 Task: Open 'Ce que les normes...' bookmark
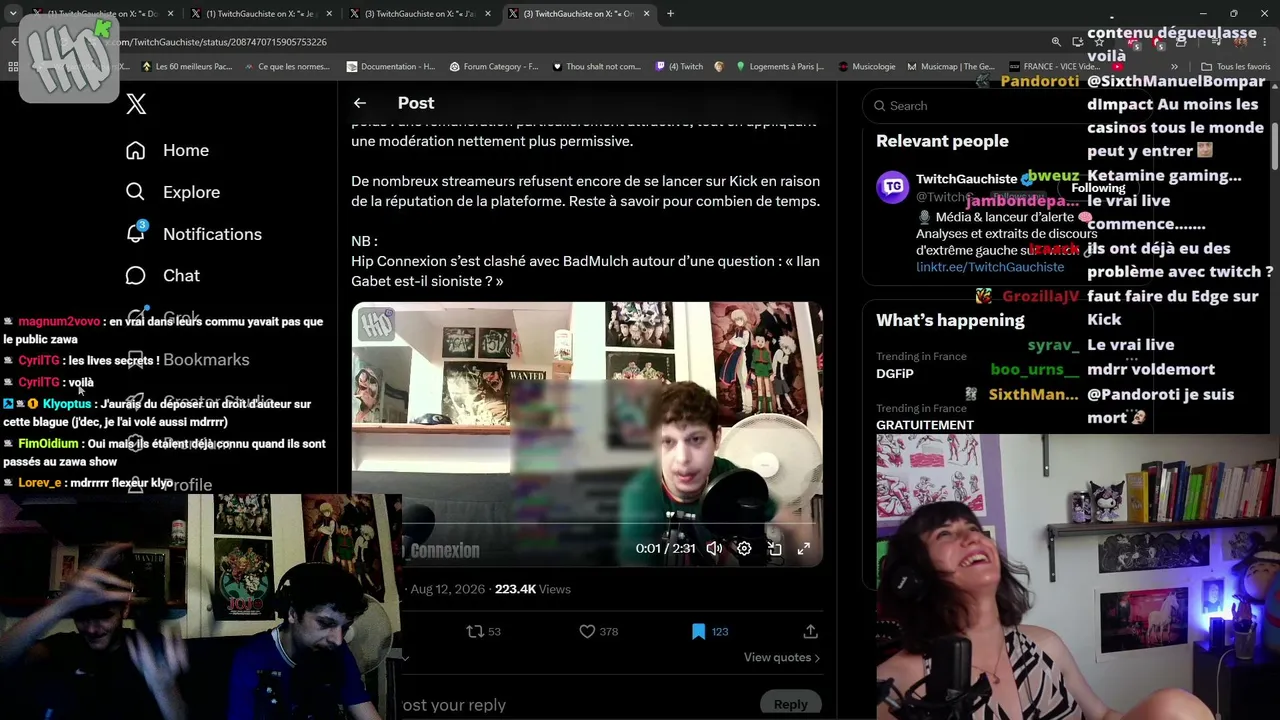pos(286,67)
